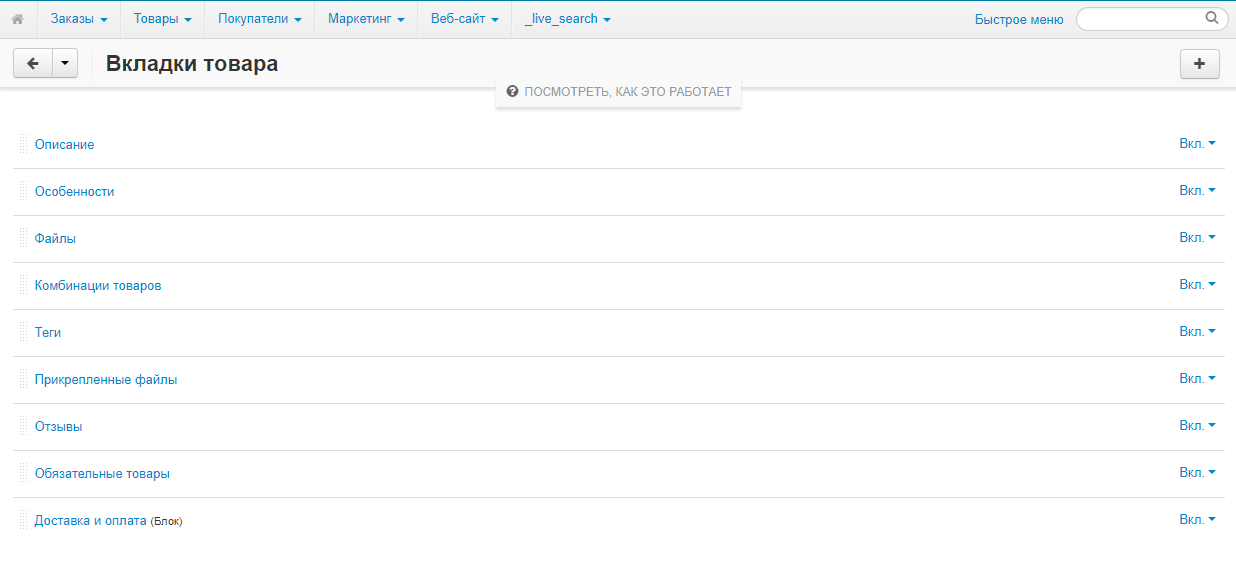1236x584 pixels.
Task: Open the Маркетинг menu
Action: click(x=366, y=19)
